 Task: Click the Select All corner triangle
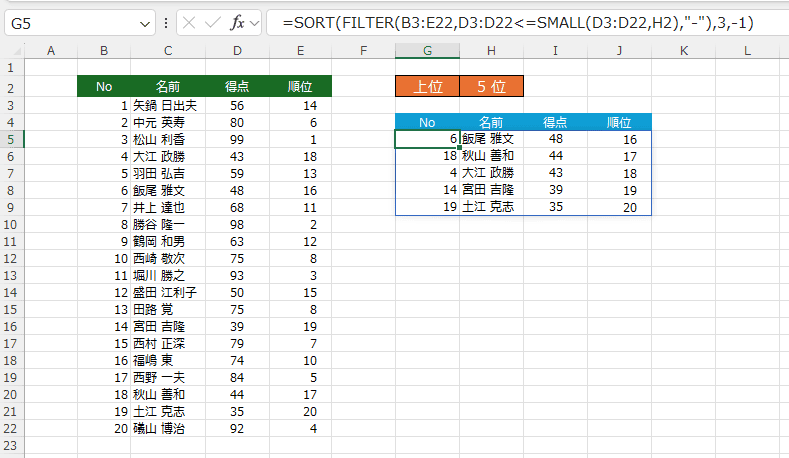click(x=10, y=50)
